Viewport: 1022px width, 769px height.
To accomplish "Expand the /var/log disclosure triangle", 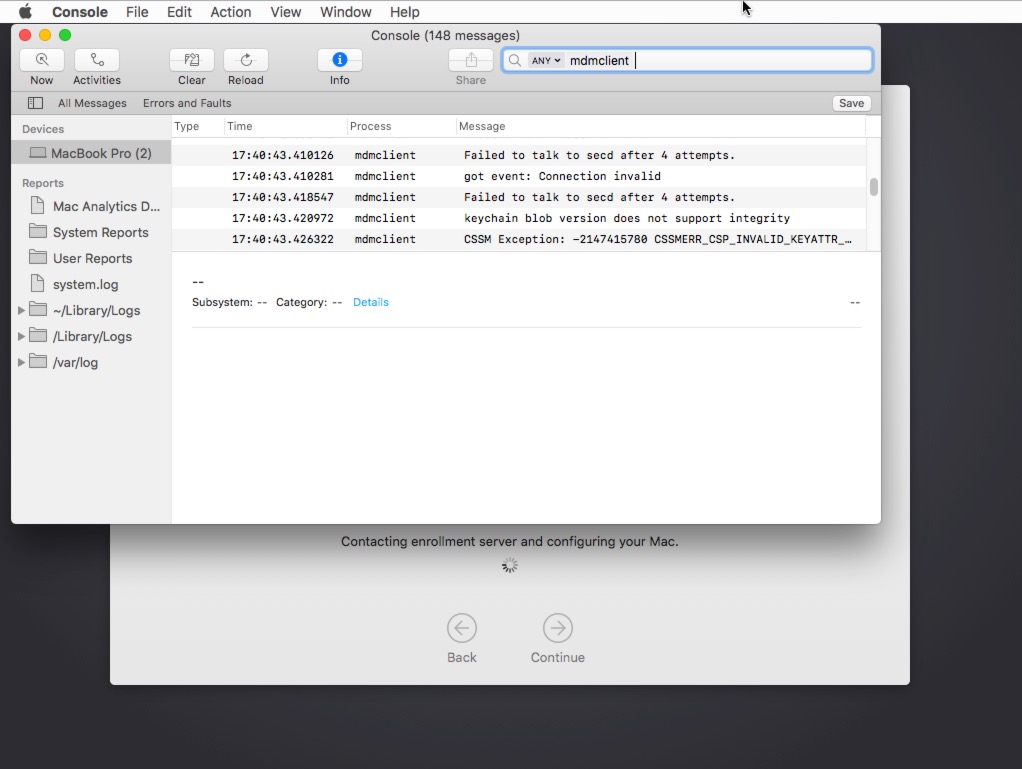I will (x=22, y=362).
